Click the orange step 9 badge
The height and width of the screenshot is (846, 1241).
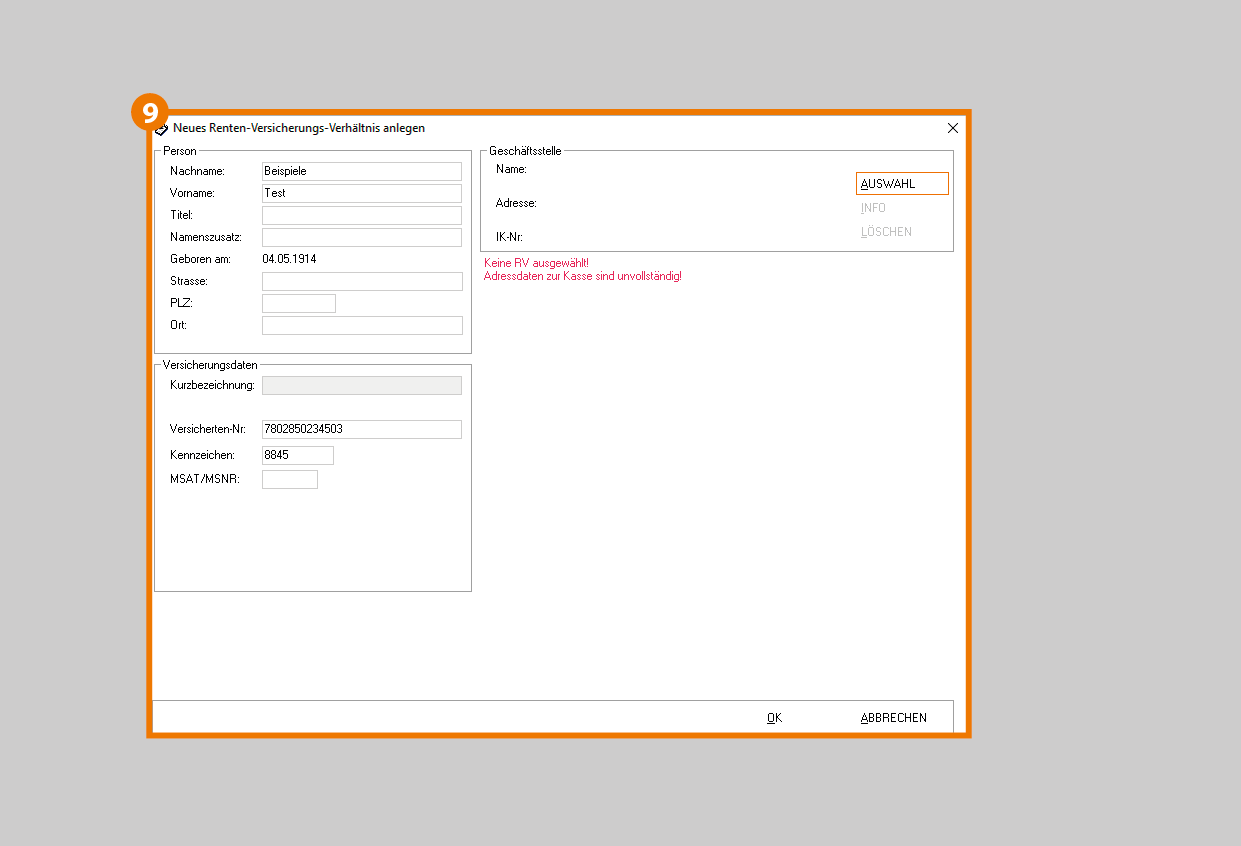coord(149,112)
